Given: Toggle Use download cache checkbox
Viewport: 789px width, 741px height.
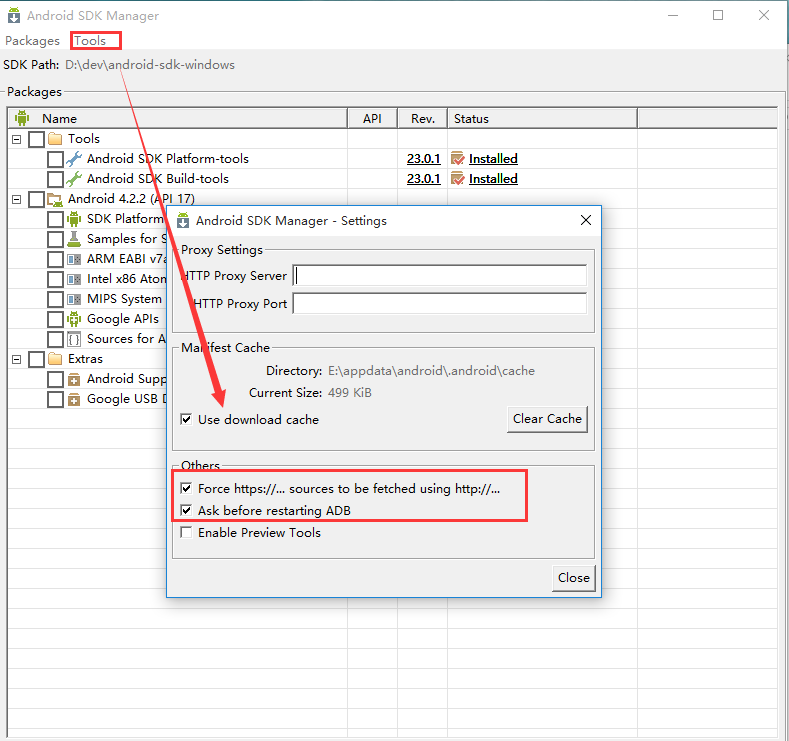Looking at the screenshot, I should click(x=186, y=419).
